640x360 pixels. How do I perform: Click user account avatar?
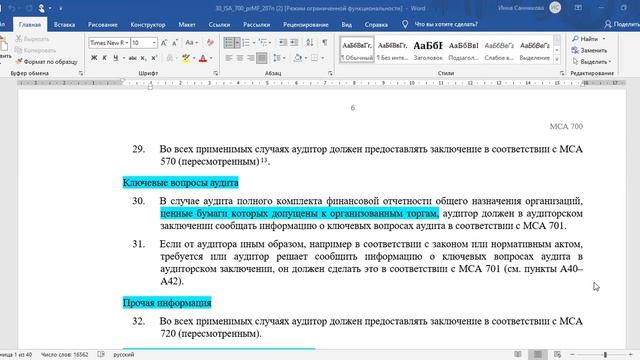pyautogui.click(x=555, y=8)
